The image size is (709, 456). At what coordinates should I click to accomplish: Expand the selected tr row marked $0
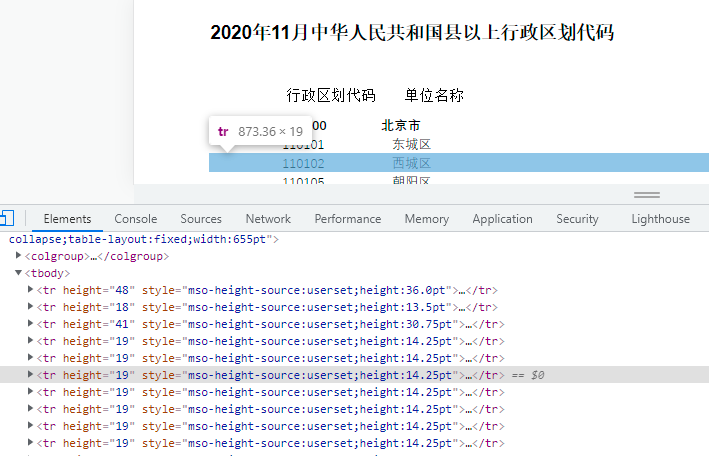[30, 375]
